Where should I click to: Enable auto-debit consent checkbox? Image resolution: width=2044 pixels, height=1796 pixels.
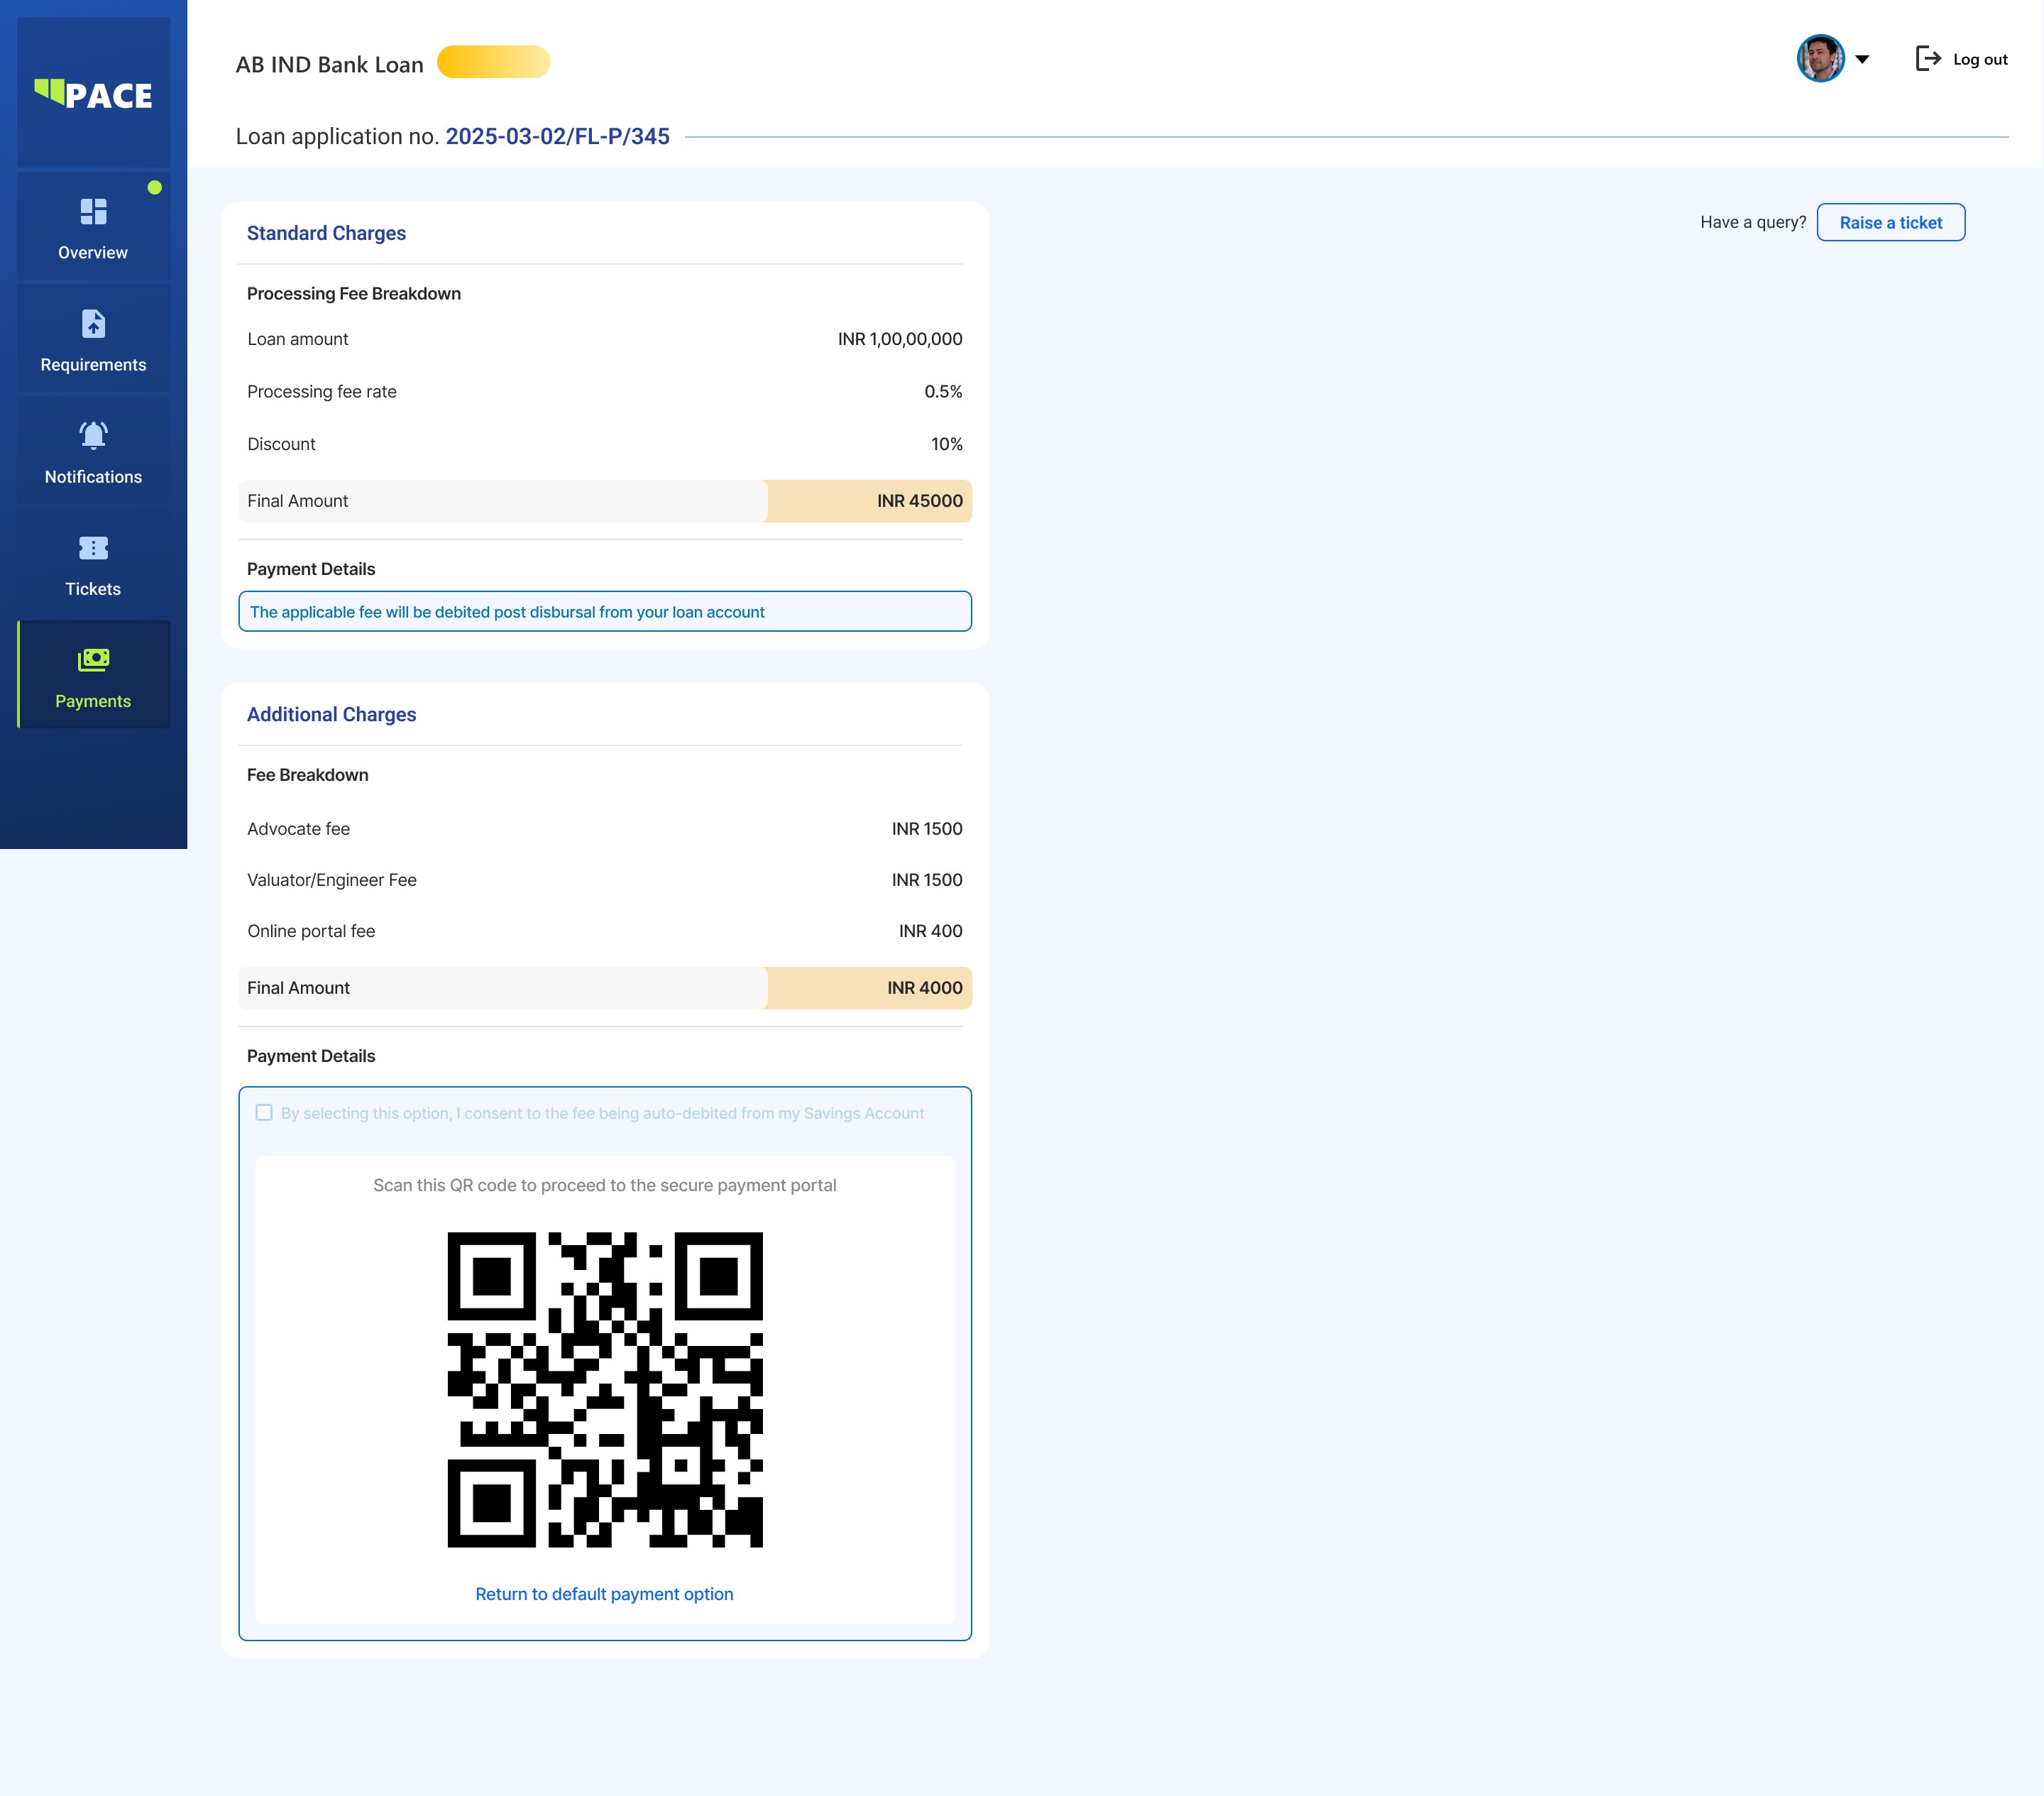point(264,1113)
